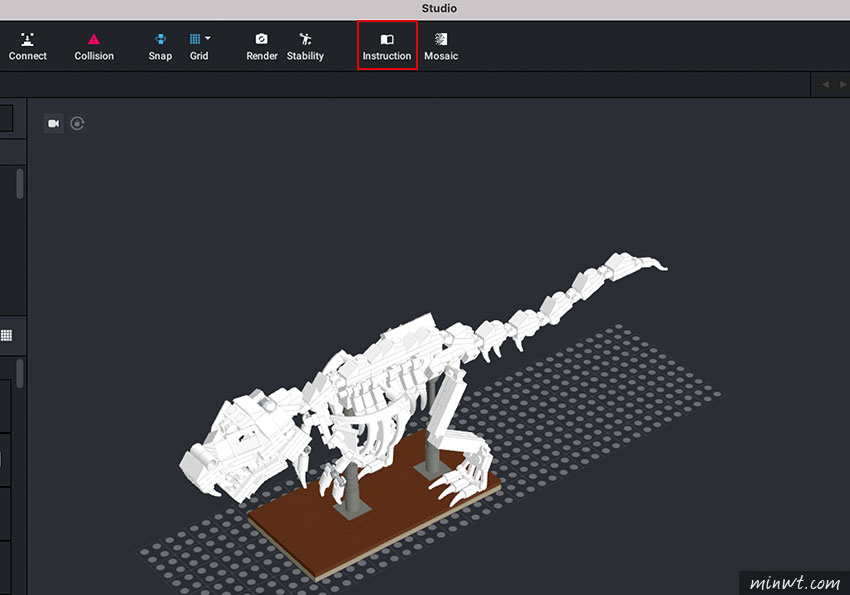Click the Connect tool

click(28, 47)
